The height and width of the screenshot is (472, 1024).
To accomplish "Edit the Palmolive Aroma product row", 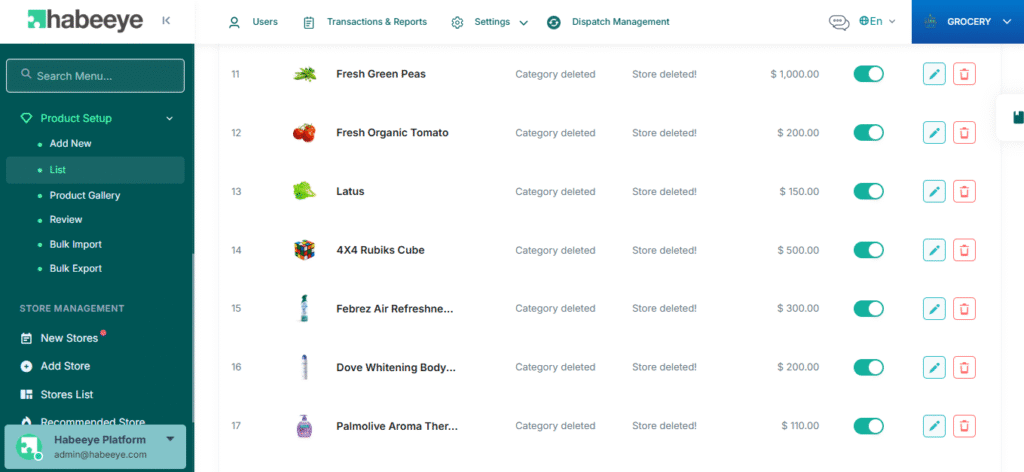I will point(934,426).
